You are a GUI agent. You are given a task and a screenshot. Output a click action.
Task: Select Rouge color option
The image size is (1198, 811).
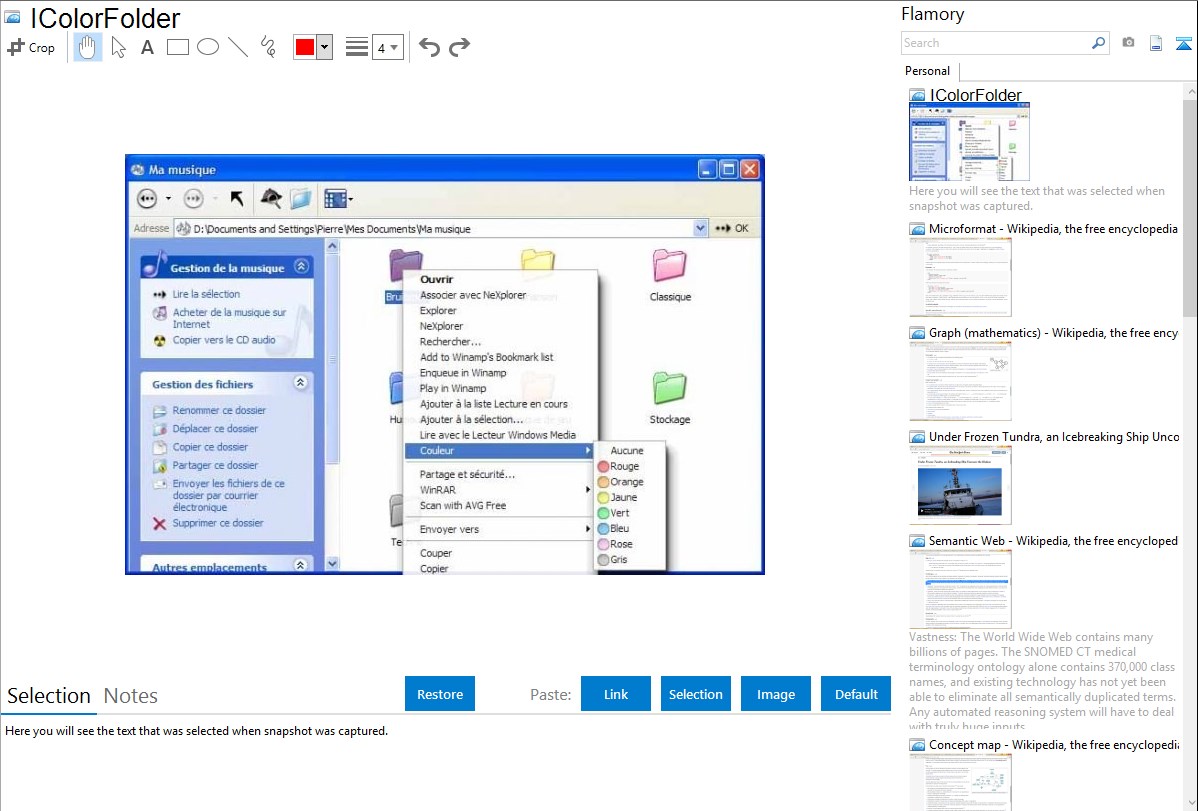click(x=630, y=466)
